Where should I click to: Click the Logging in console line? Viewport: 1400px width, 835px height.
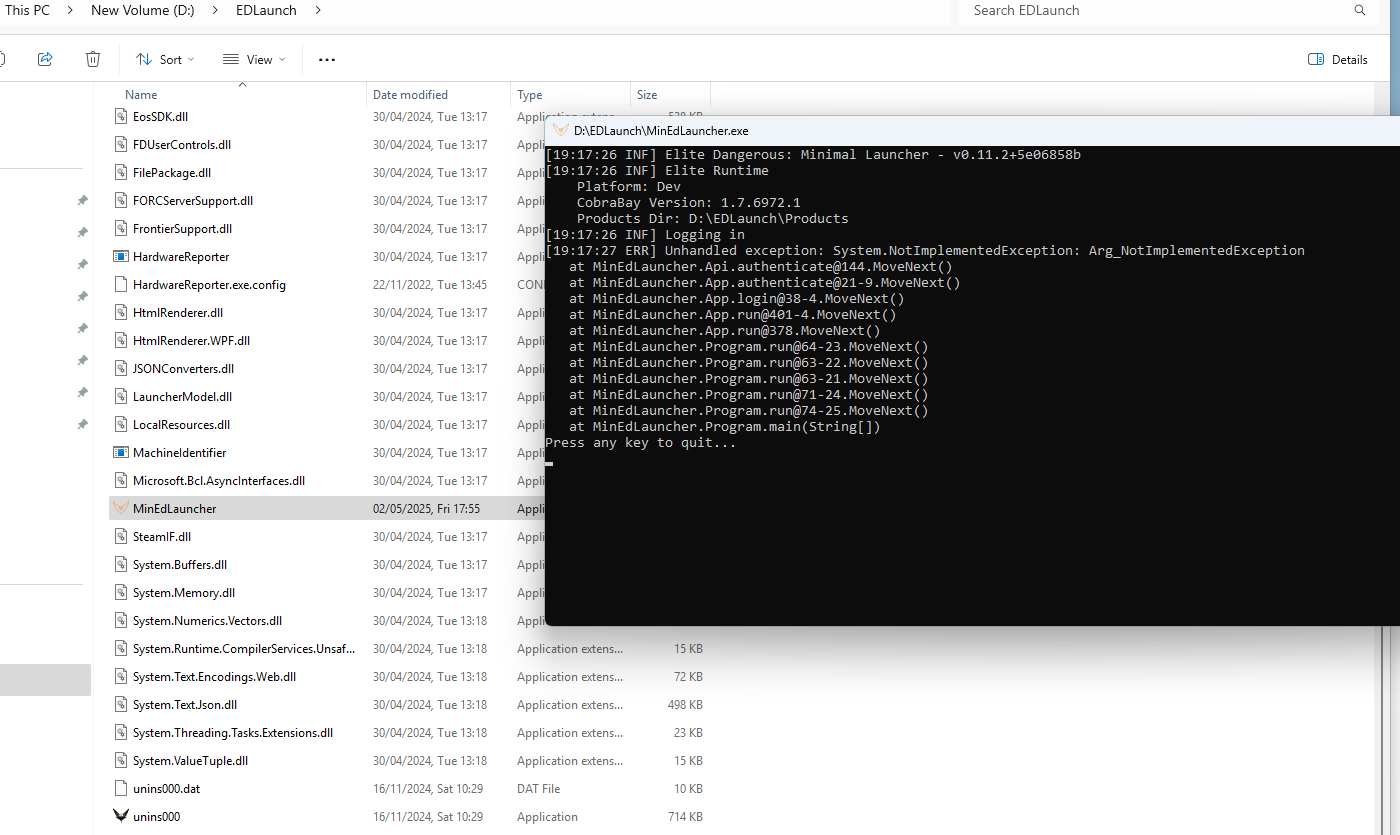645,235
